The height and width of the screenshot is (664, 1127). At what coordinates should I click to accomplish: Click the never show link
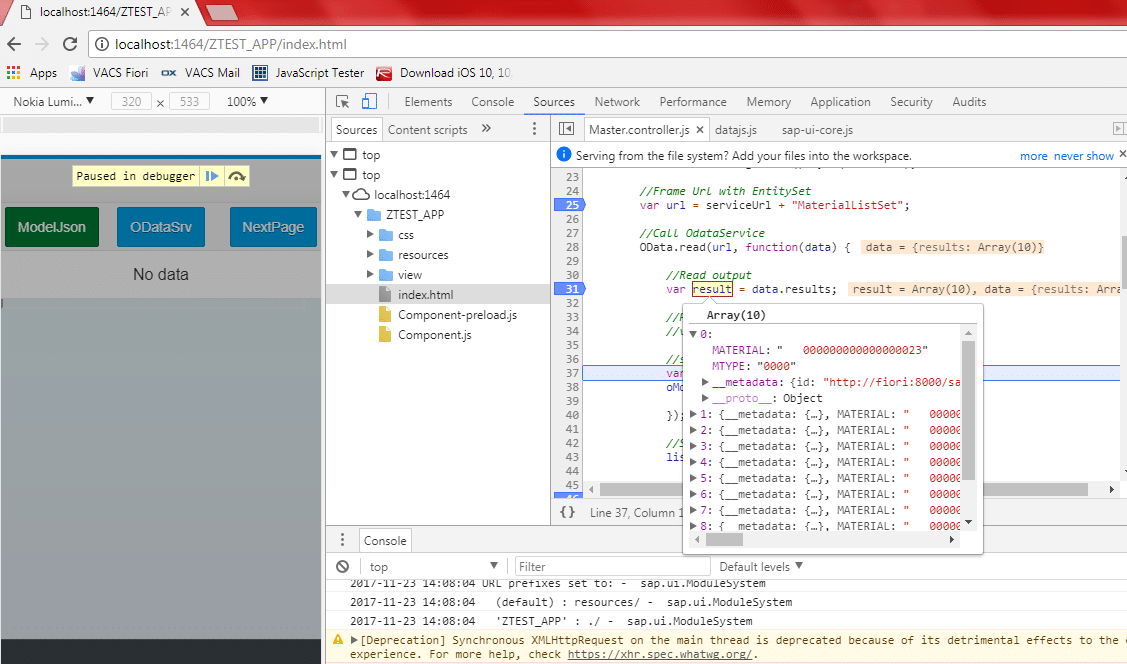(x=1083, y=156)
